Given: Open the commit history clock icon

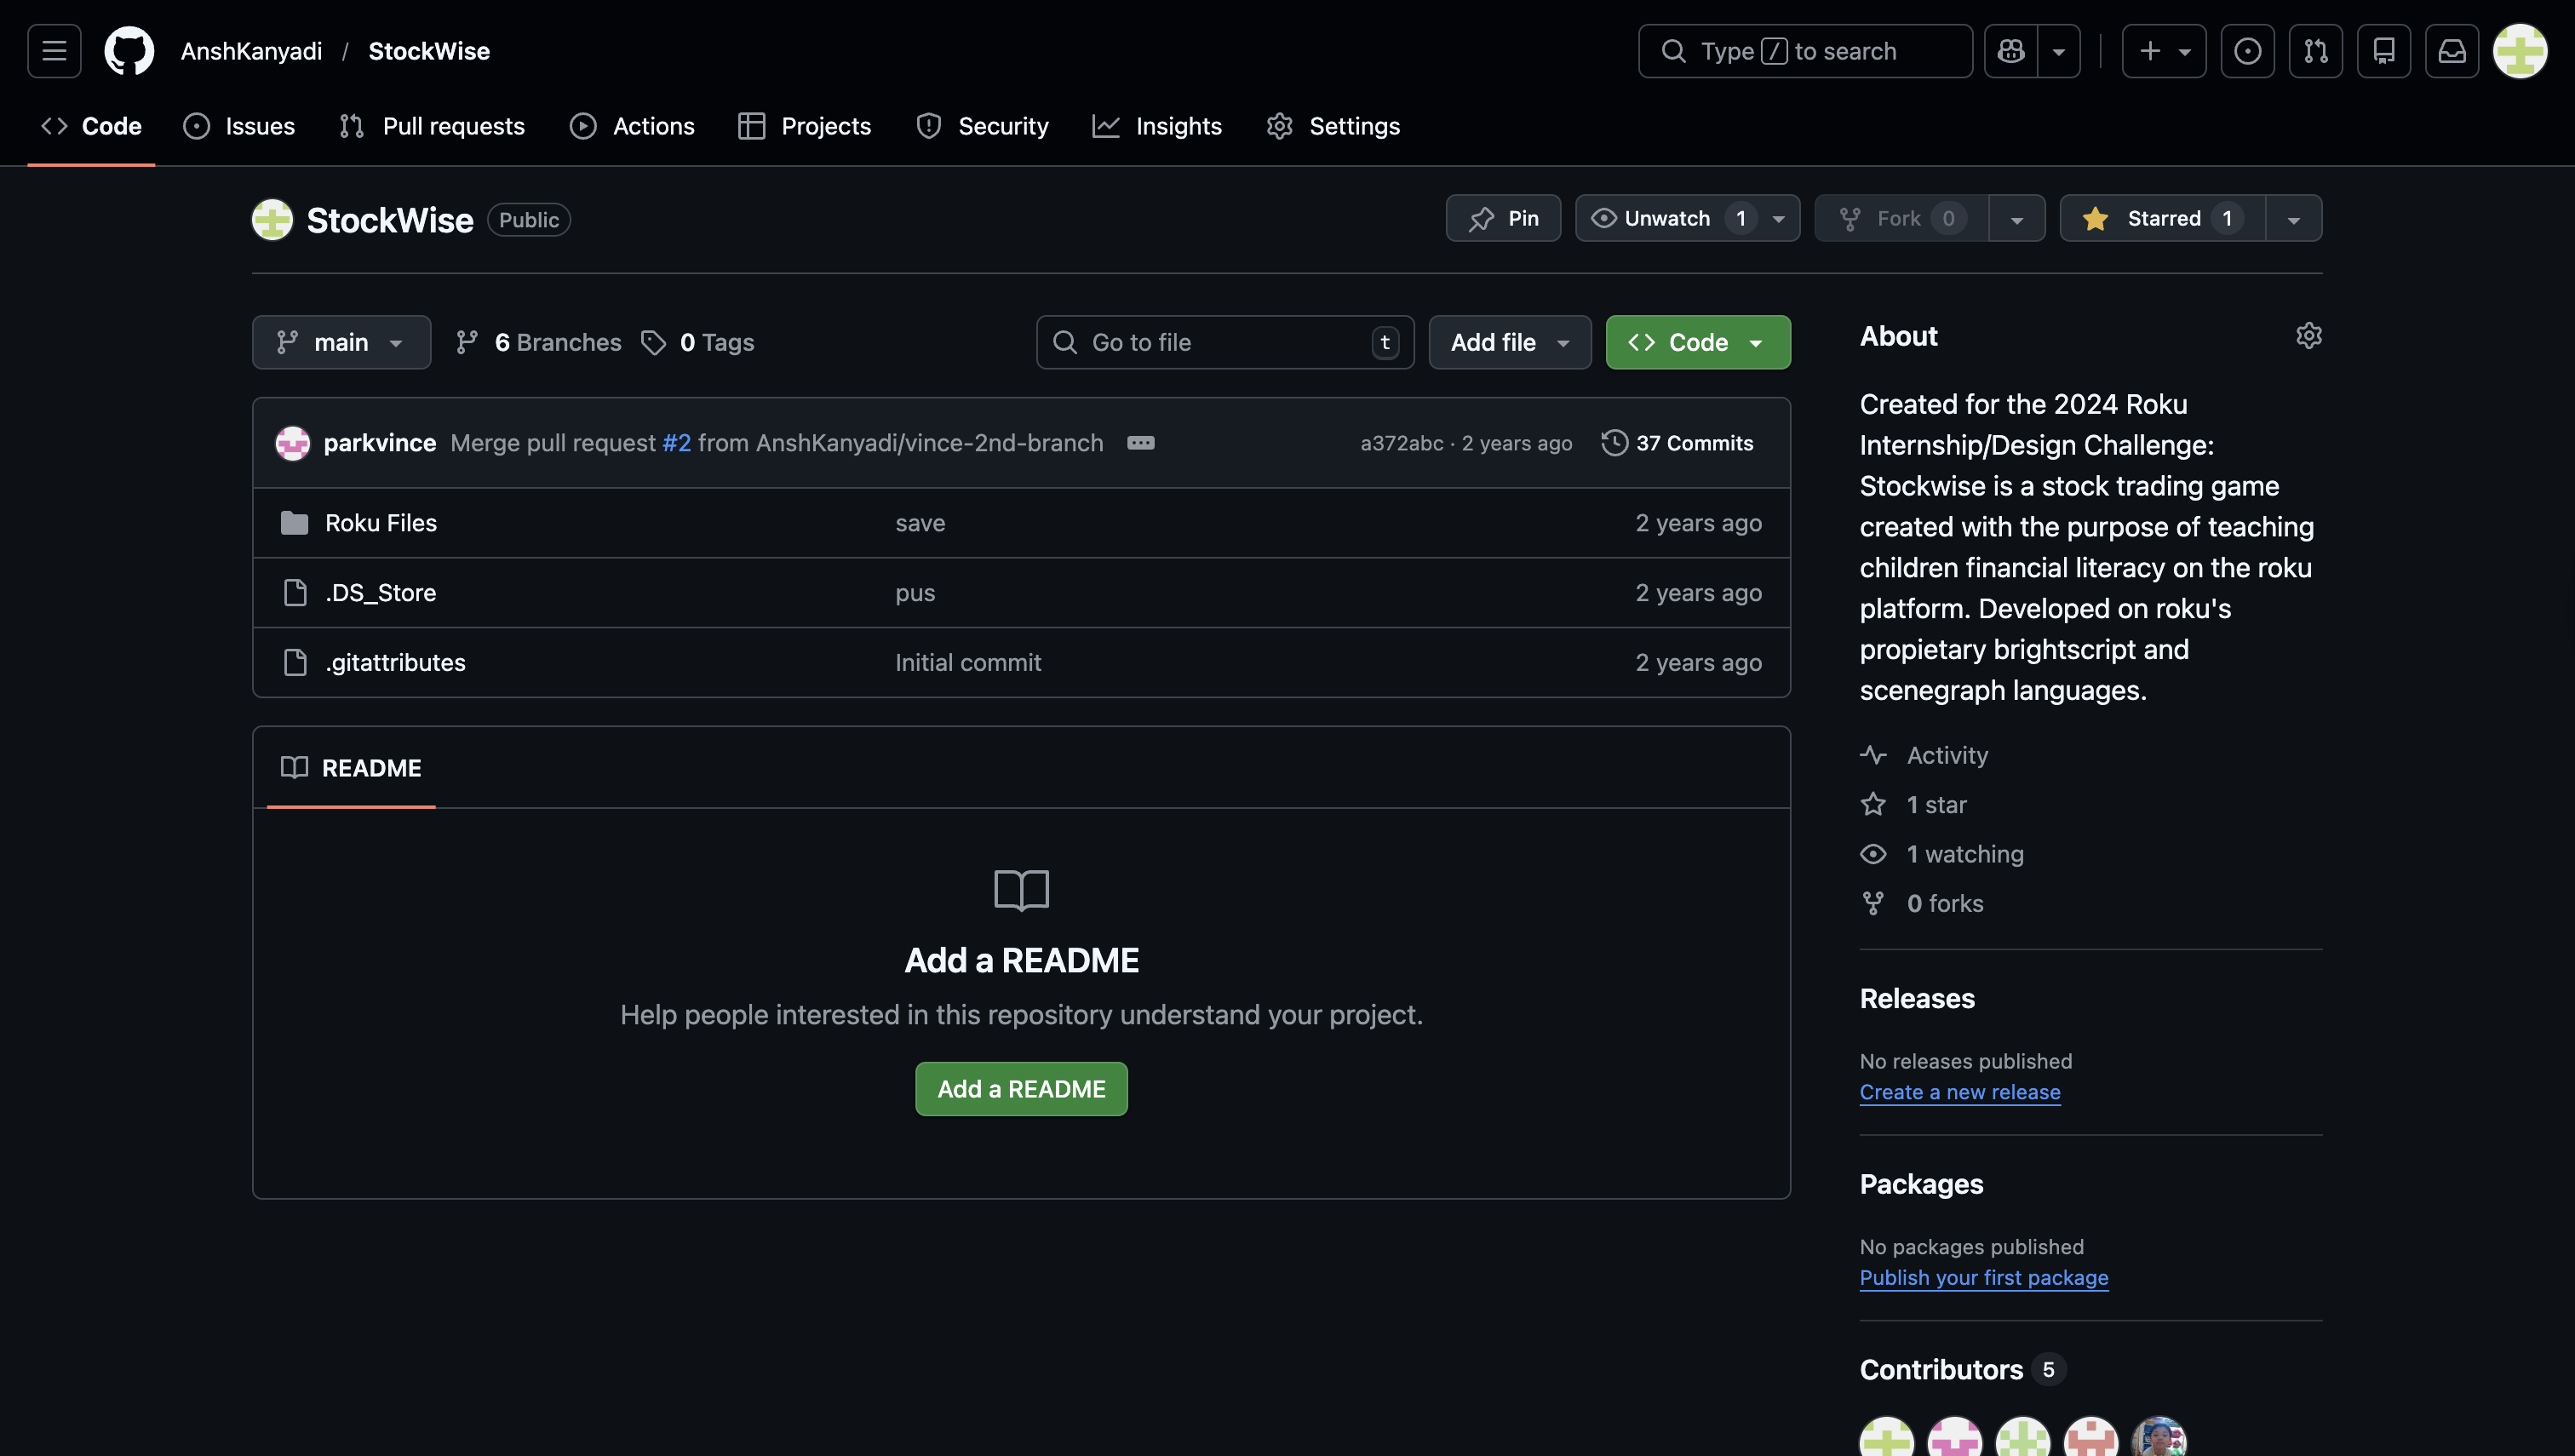Looking at the screenshot, I should pyautogui.click(x=1614, y=442).
